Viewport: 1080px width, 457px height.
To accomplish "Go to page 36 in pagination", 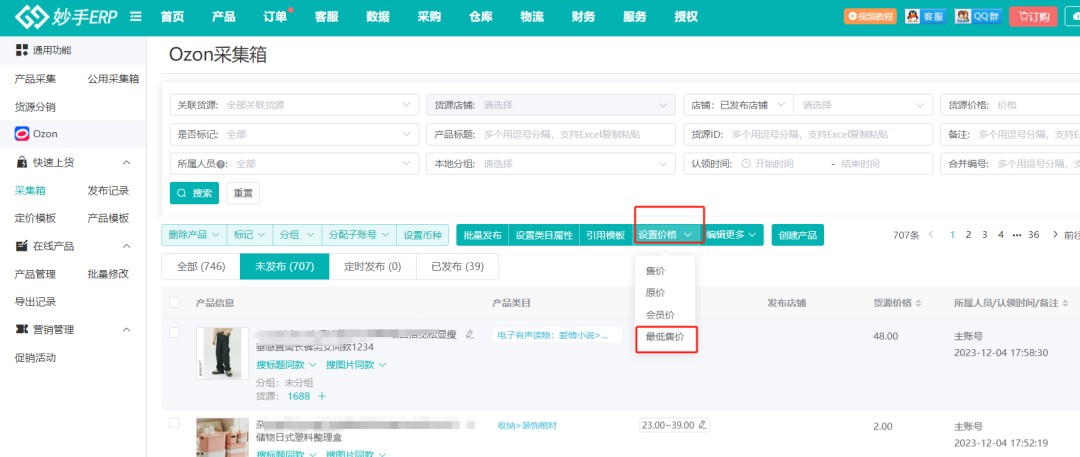I will (x=1033, y=234).
